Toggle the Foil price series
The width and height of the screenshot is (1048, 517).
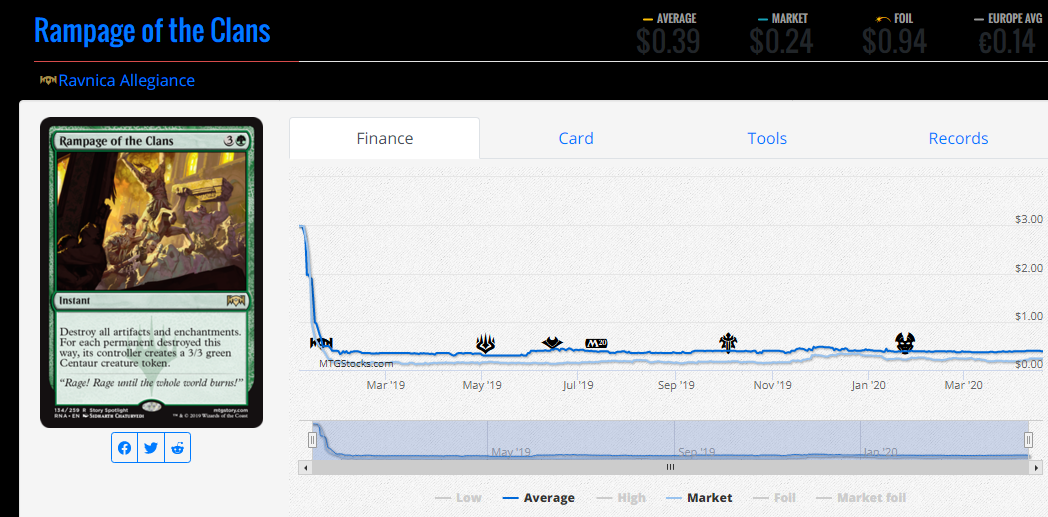774,498
